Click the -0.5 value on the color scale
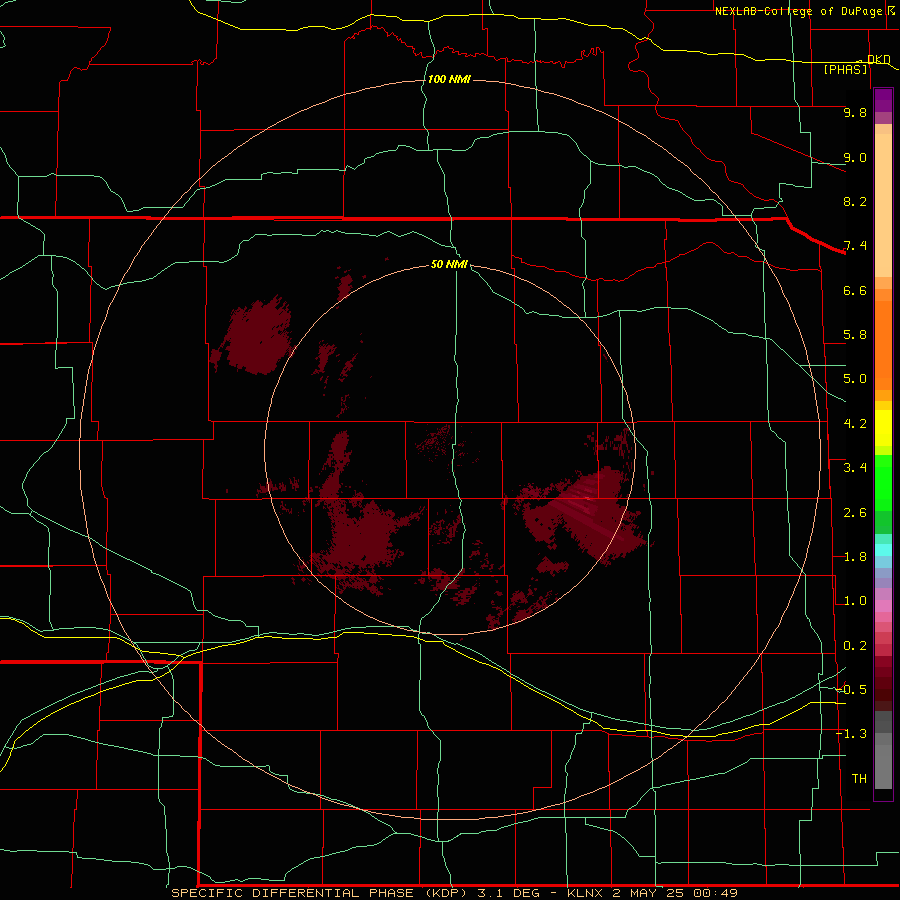This screenshot has height=900, width=900. [x=851, y=690]
